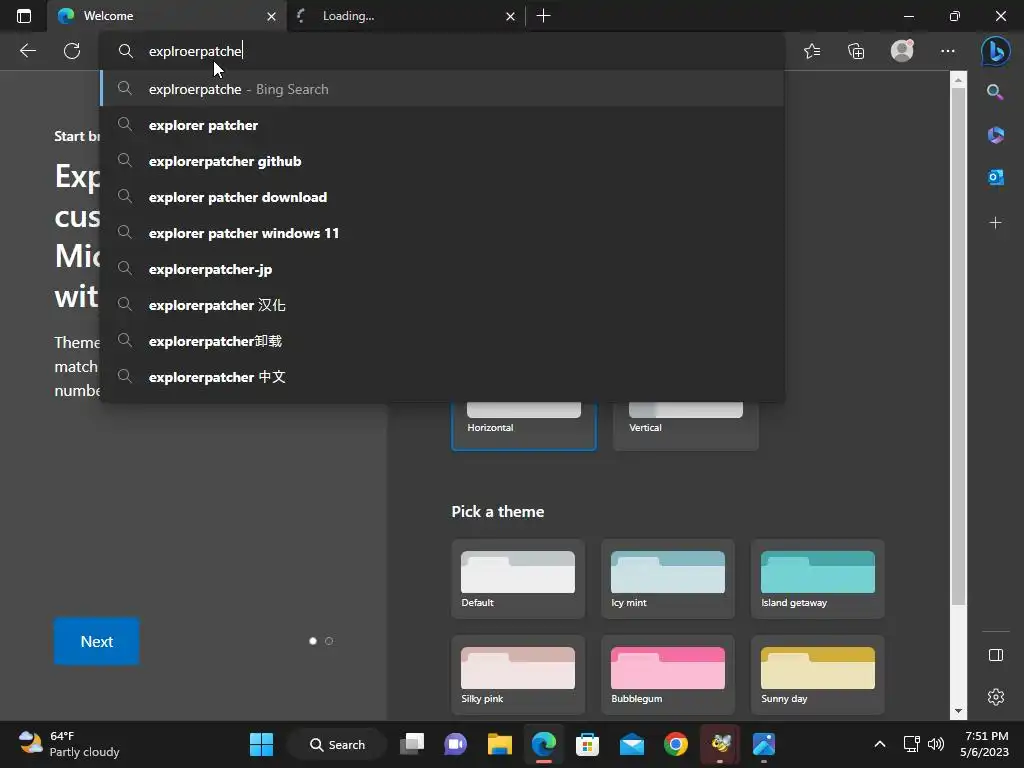The height and width of the screenshot is (768, 1024).
Task: Open File Explorer from taskbar
Action: click(x=500, y=744)
